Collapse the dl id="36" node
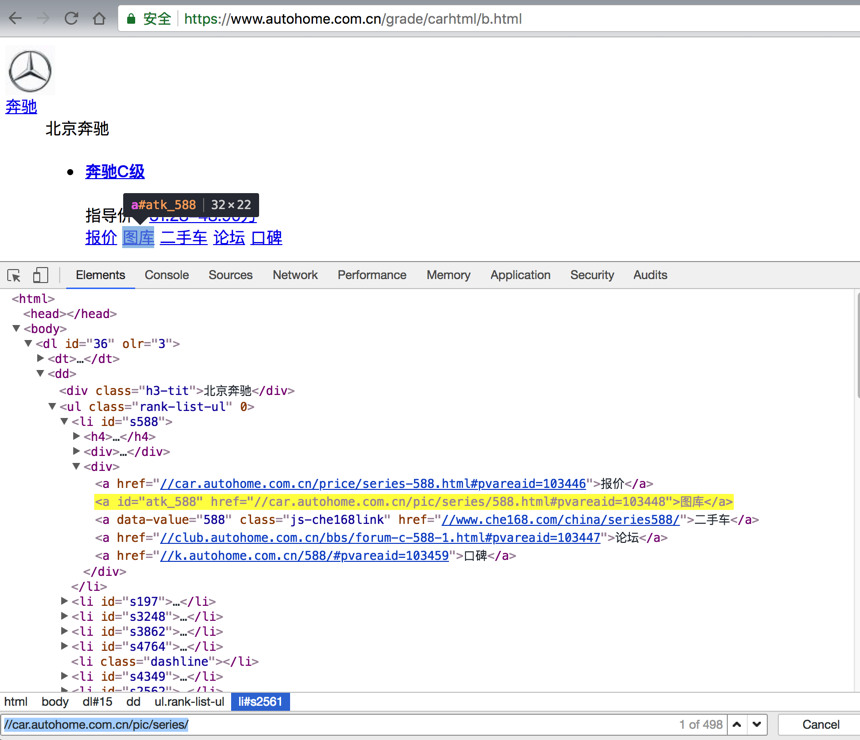The width and height of the screenshot is (860, 740). tap(28, 343)
